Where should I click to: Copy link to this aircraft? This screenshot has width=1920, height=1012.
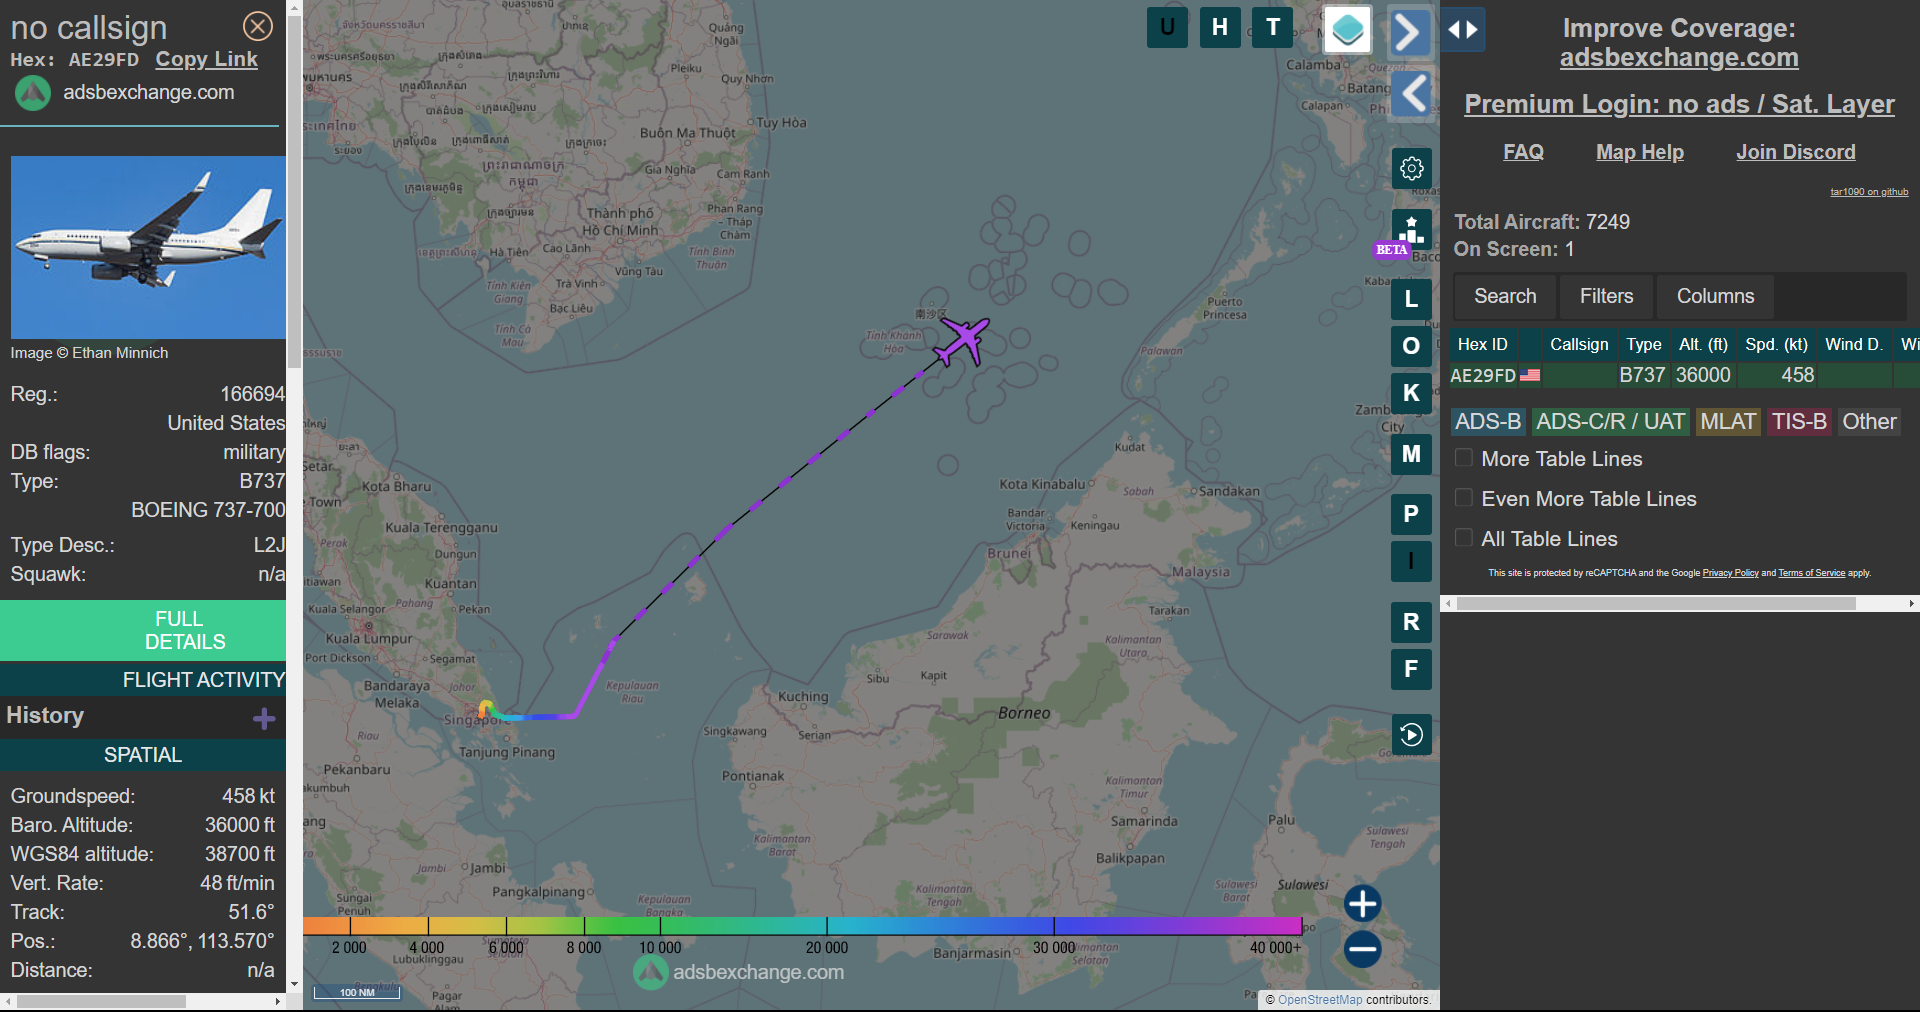pyautogui.click(x=206, y=59)
